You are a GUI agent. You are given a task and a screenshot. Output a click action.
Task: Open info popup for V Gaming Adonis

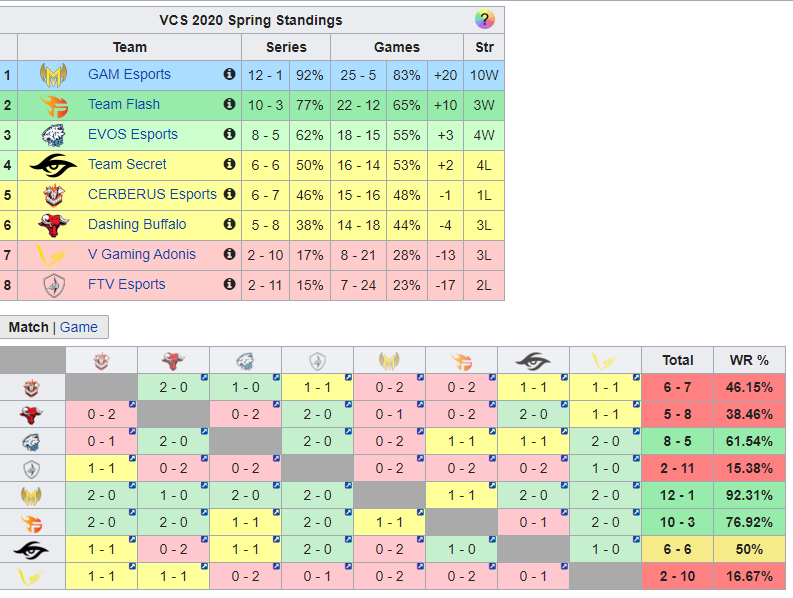229,254
